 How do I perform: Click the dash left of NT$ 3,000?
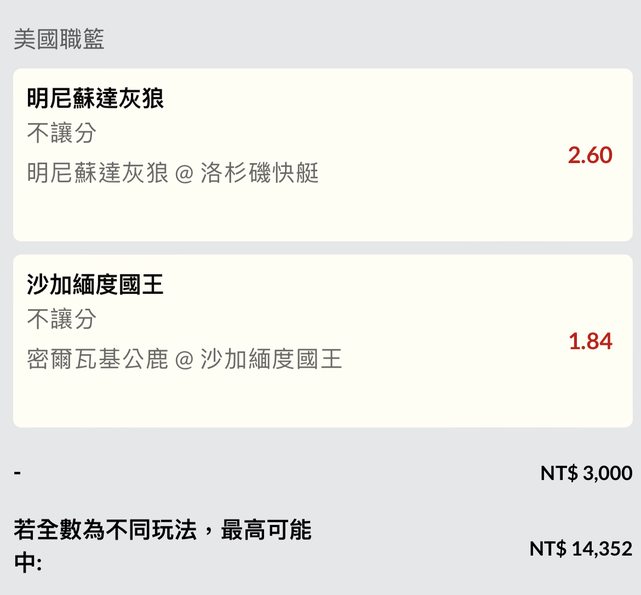click(17, 472)
